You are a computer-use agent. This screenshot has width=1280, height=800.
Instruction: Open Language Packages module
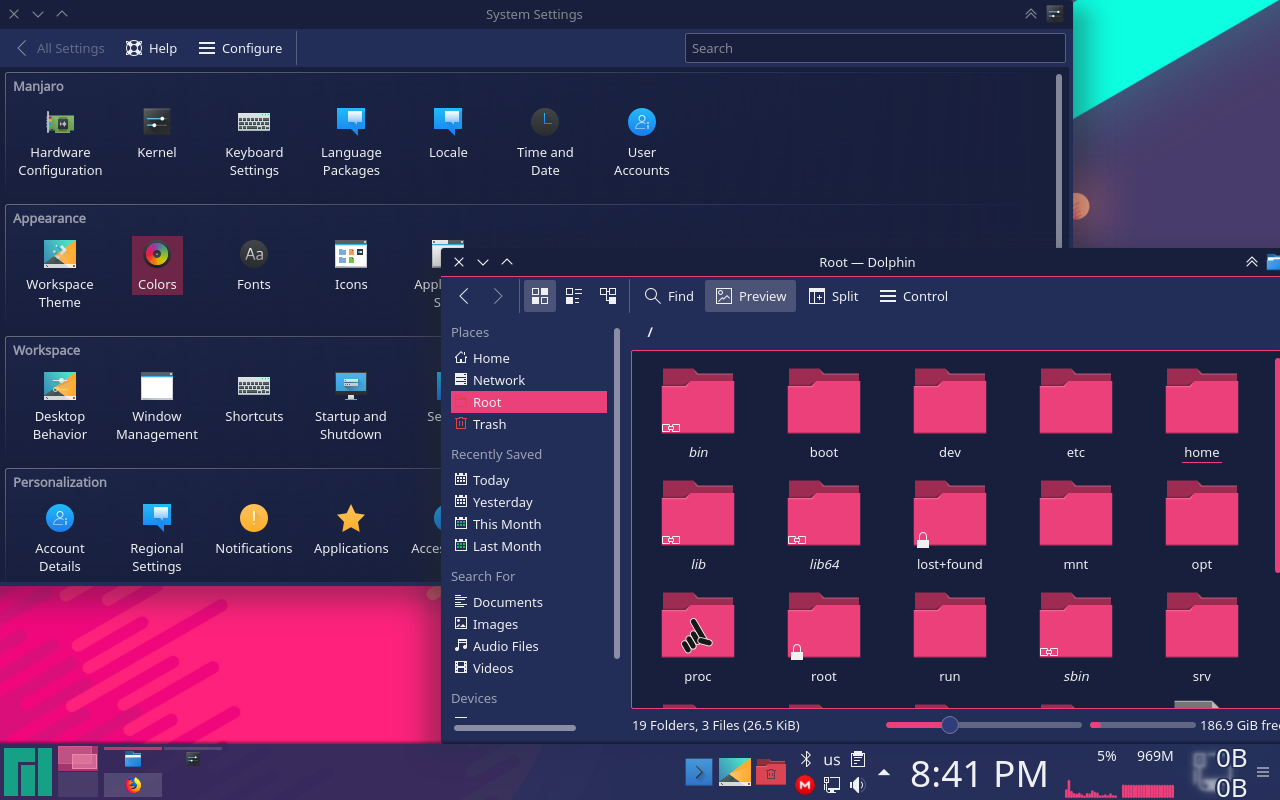pyautogui.click(x=351, y=143)
